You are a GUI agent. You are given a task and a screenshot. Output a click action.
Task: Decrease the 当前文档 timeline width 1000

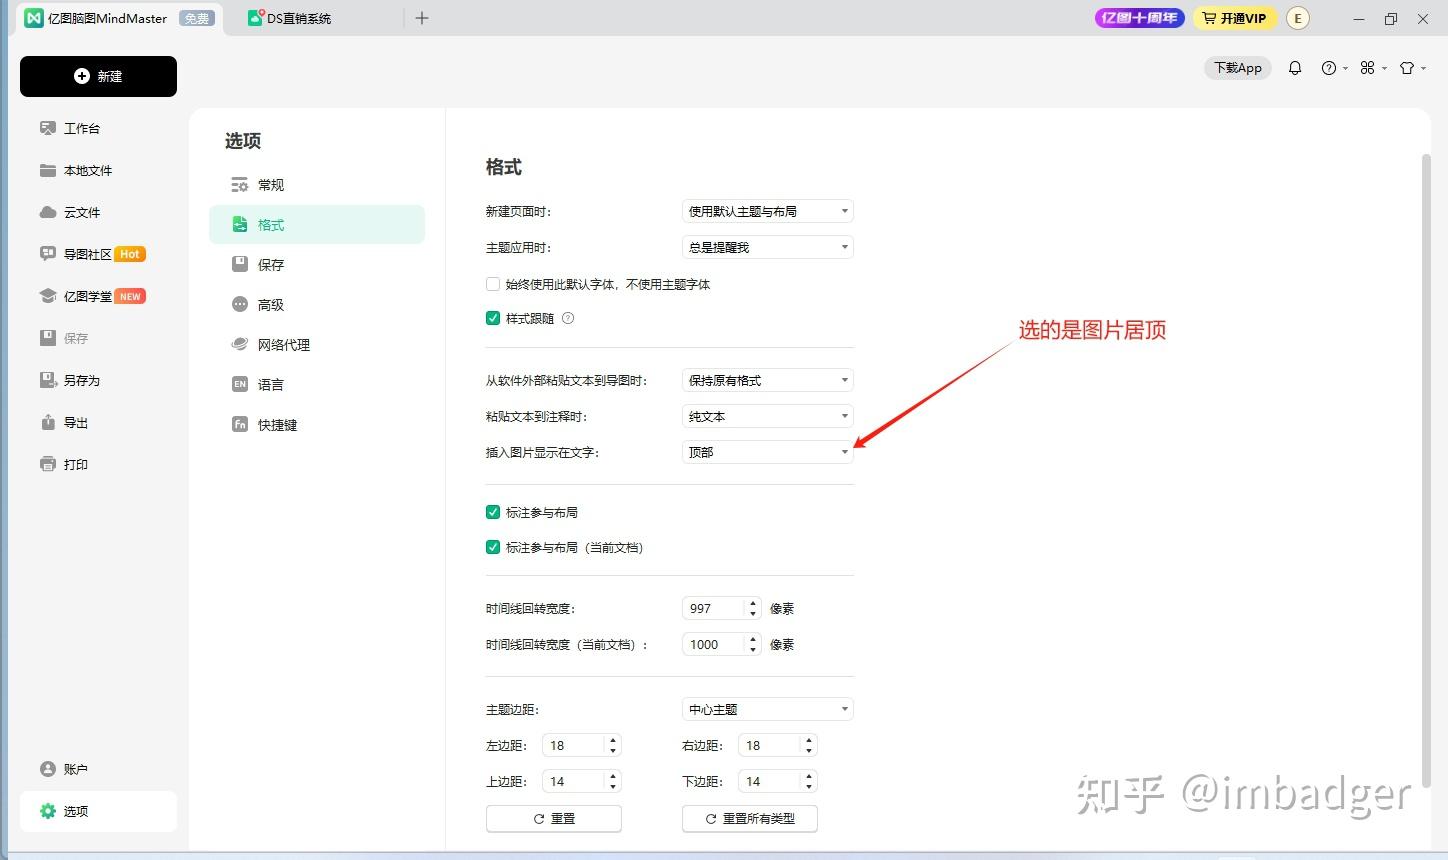click(753, 650)
